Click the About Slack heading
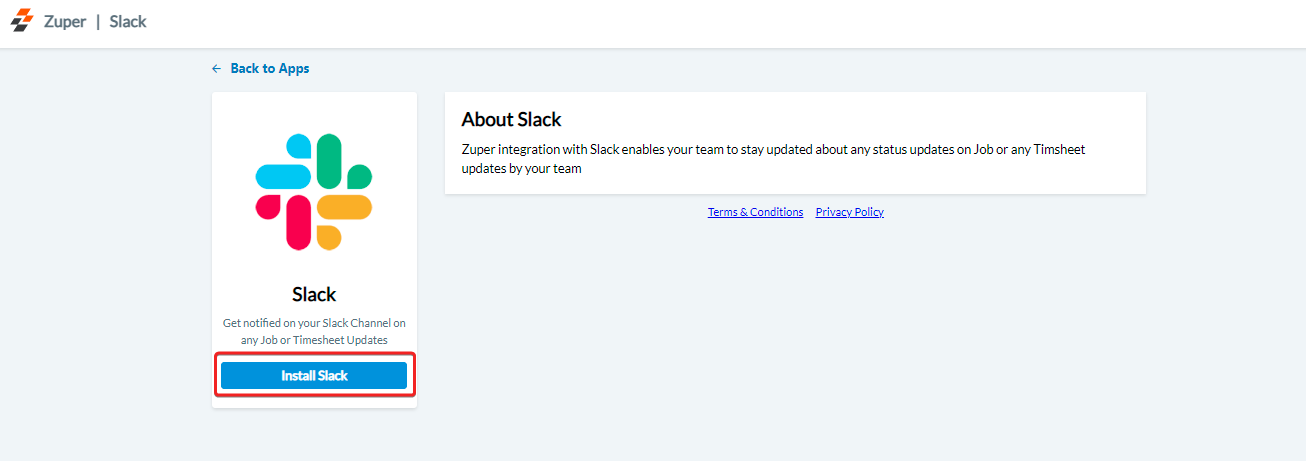This screenshot has width=1306, height=461. tap(511, 120)
